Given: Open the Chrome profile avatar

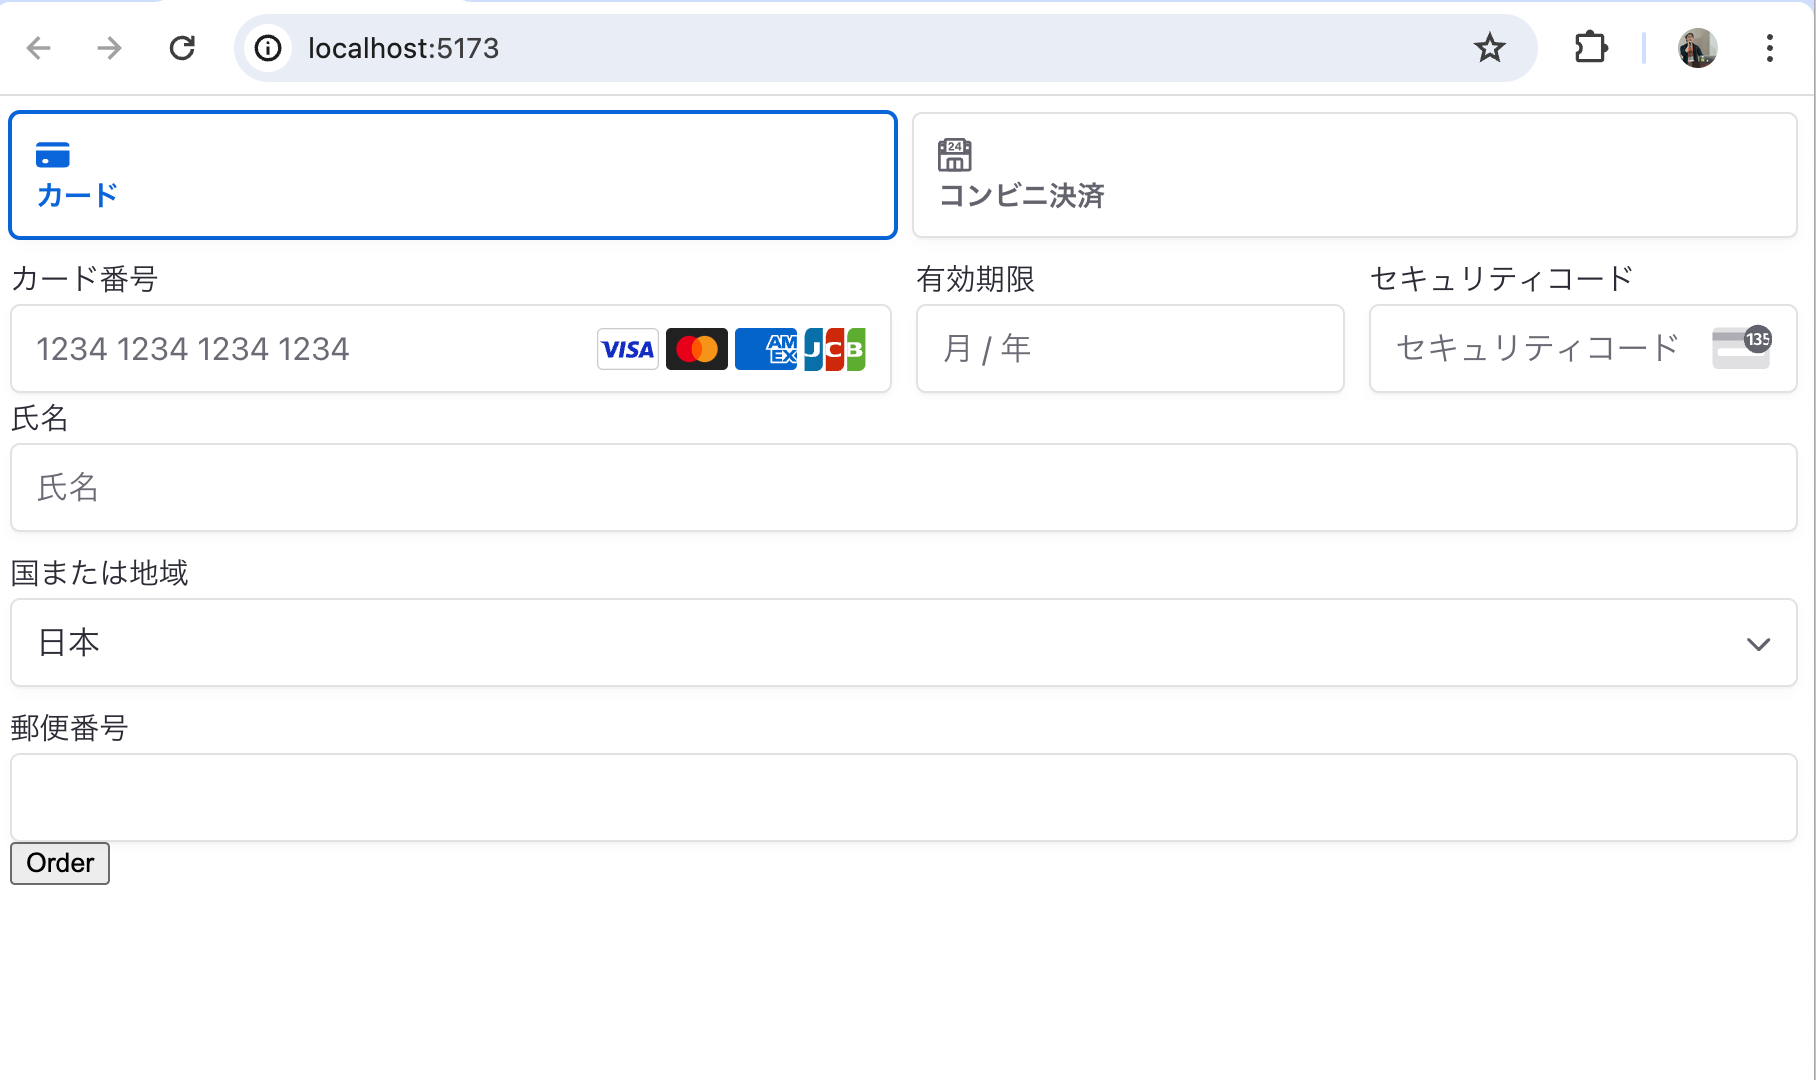Looking at the screenshot, I should tap(1698, 48).
